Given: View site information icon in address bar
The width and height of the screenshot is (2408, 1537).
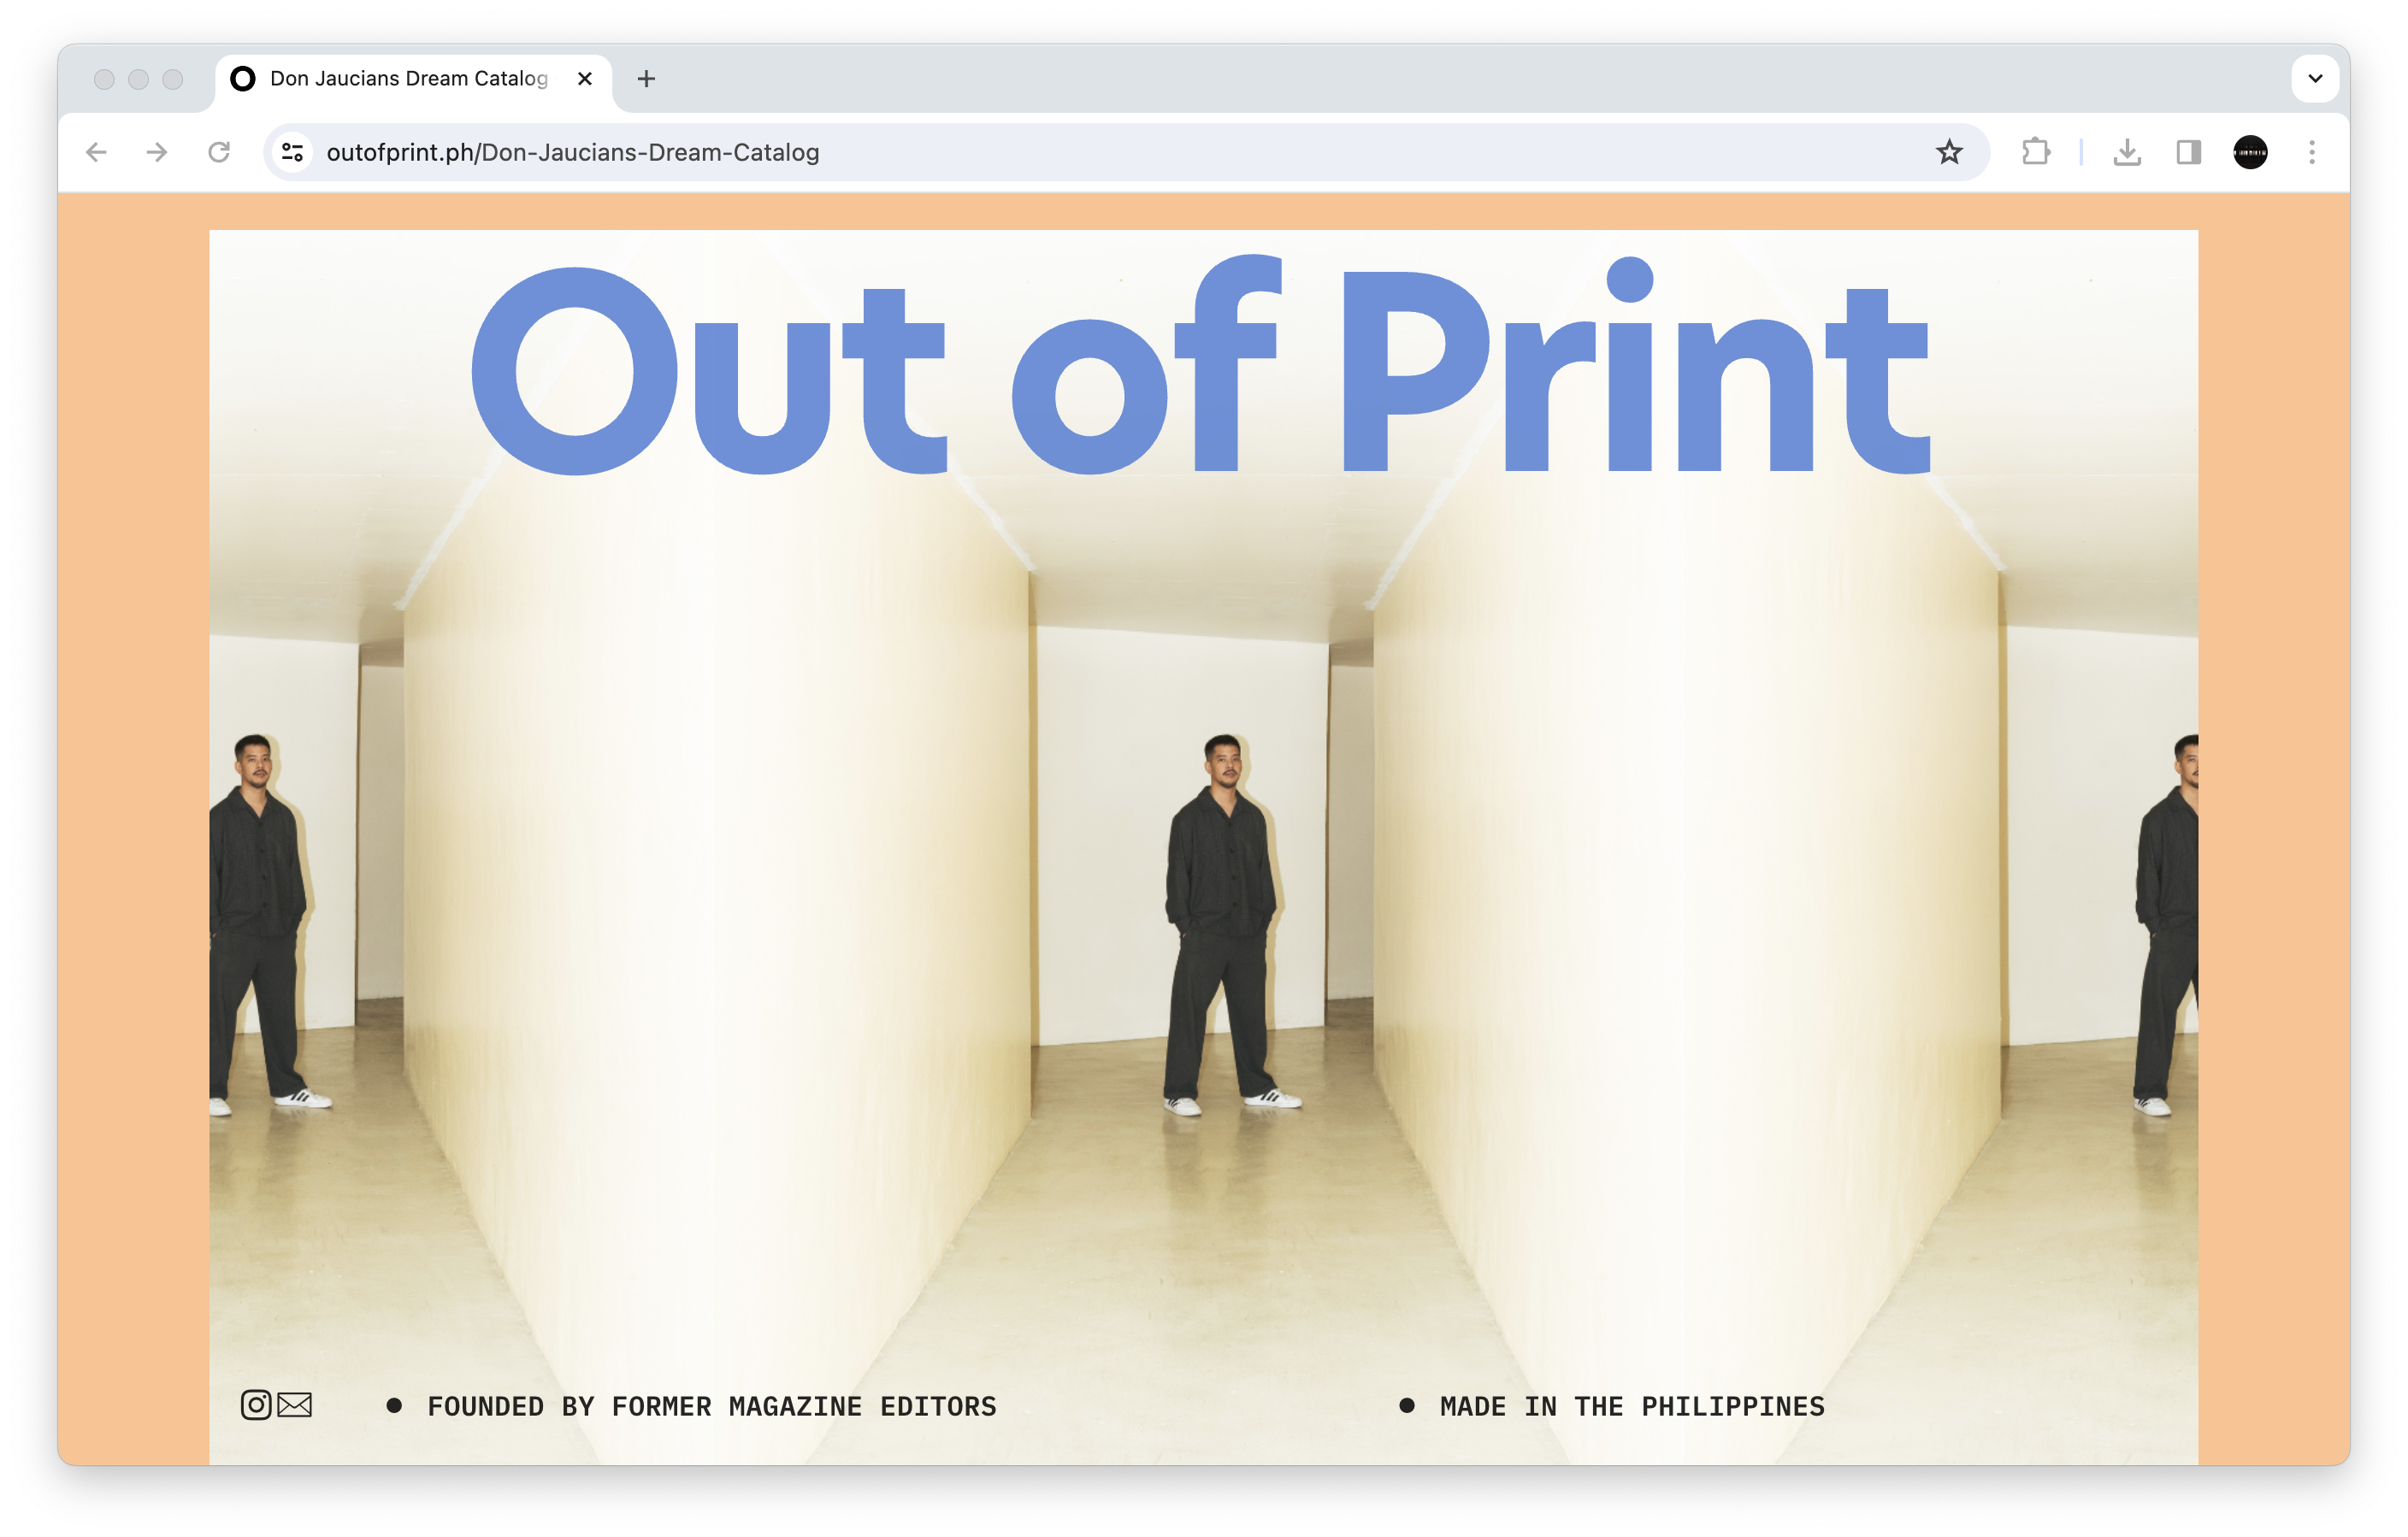Looking at the screenshot, I should pos(293,152).
